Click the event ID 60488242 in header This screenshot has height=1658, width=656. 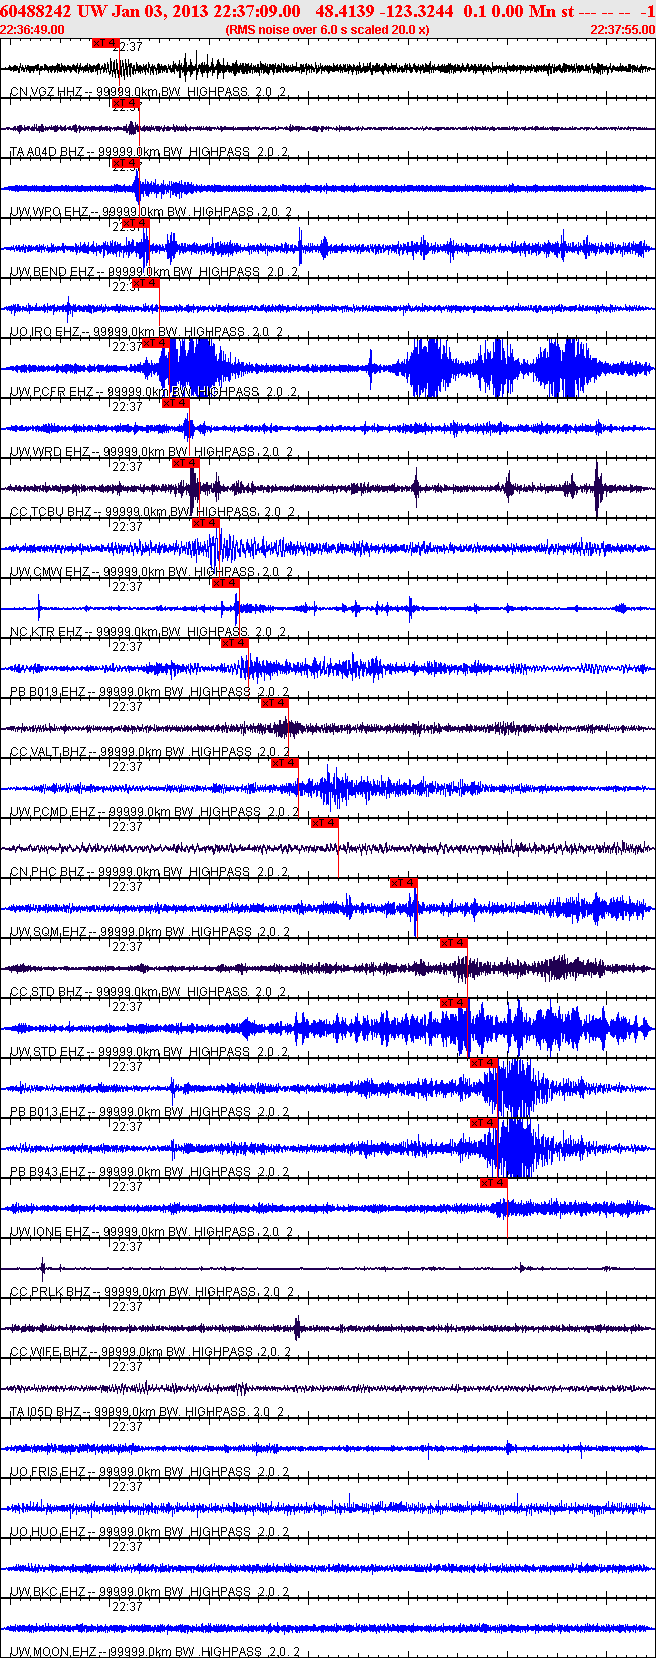click(x=36, y=11)
